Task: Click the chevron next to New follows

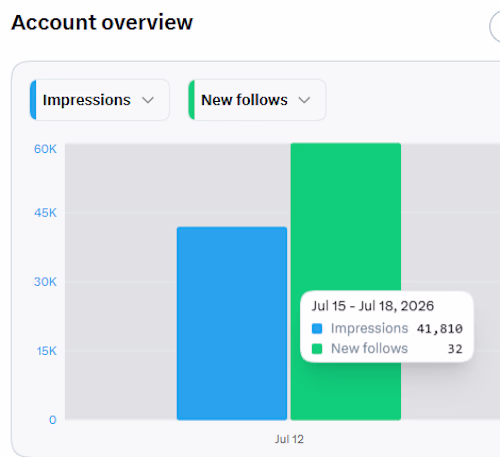Action: pos(304,100)
